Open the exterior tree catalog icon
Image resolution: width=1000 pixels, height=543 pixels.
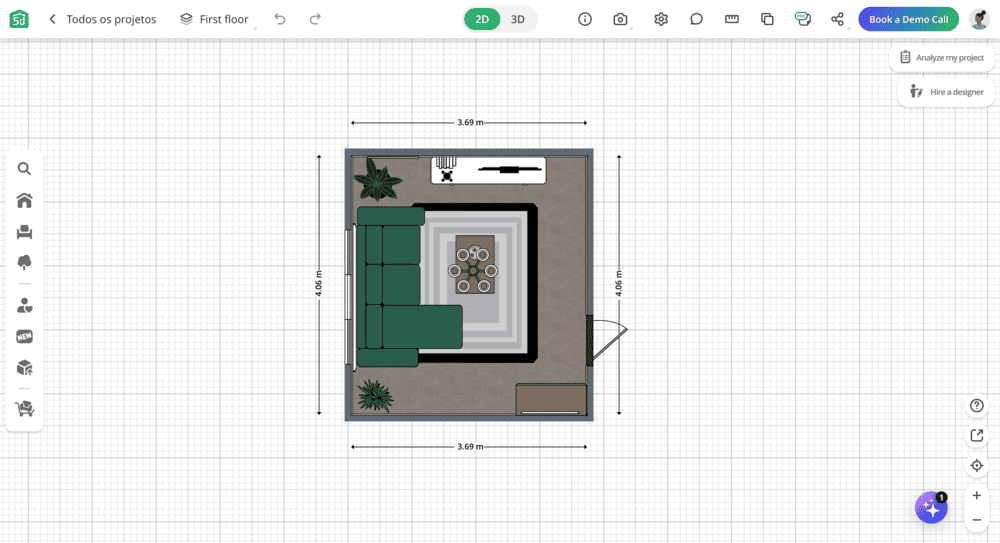point(24,262)
